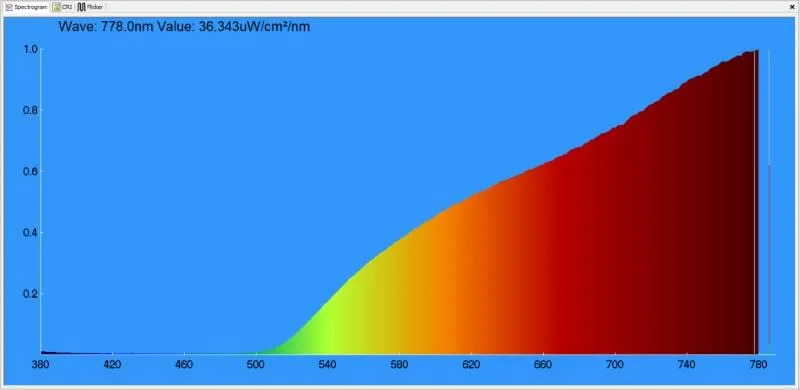Click the 778nm wavelength cursor line

[x=754, y=201]
